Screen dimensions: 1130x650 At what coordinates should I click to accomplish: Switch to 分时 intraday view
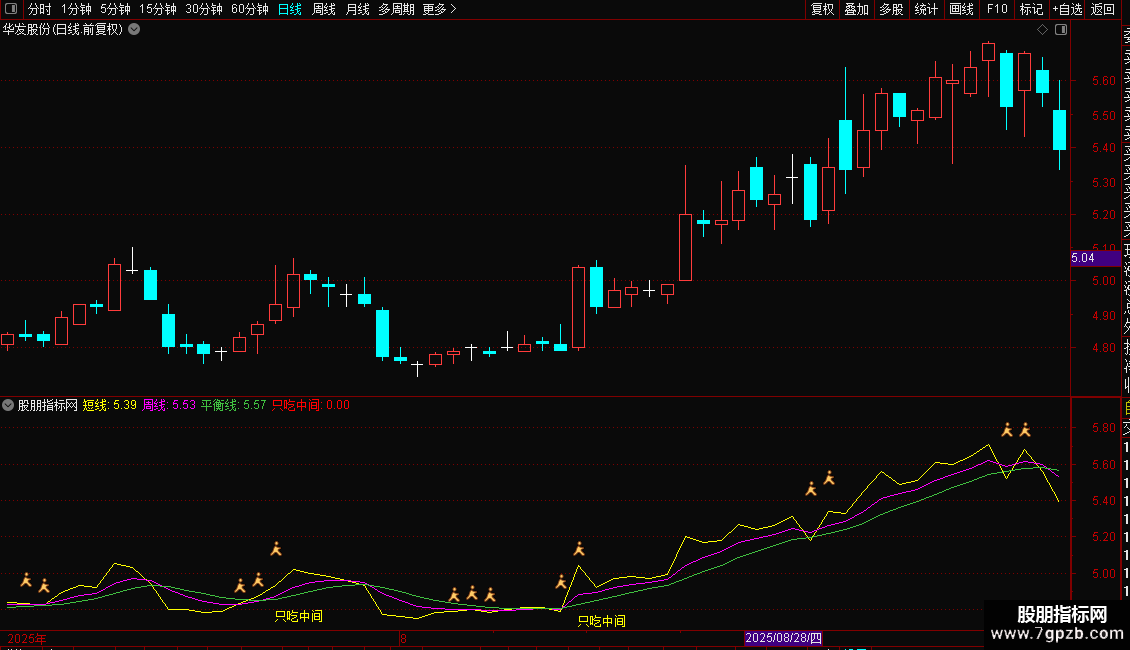coord(40,9)
